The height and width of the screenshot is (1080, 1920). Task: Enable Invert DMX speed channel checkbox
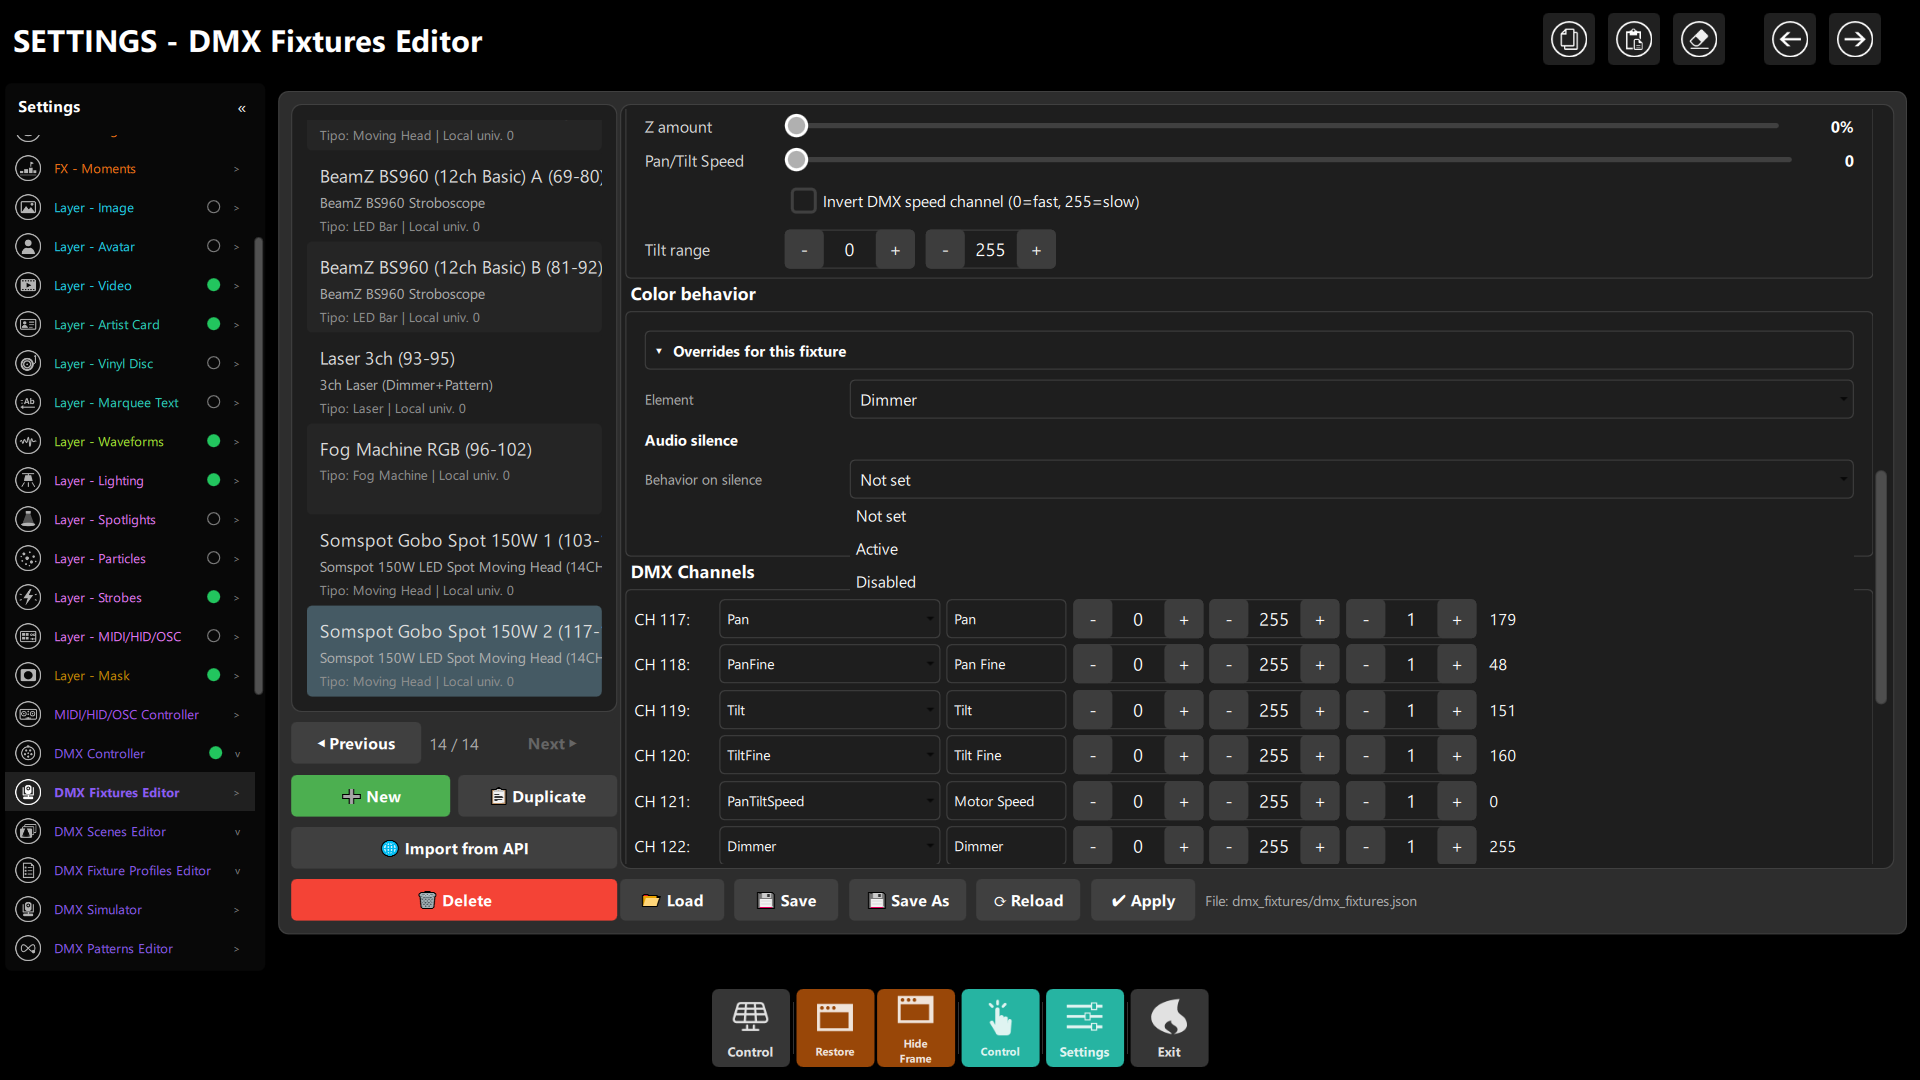pyautogui.click(x=803, y=201)
